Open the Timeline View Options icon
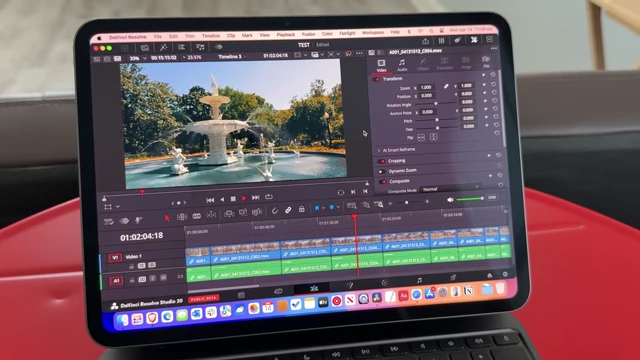640x360 pixels. tap(109, 222)
